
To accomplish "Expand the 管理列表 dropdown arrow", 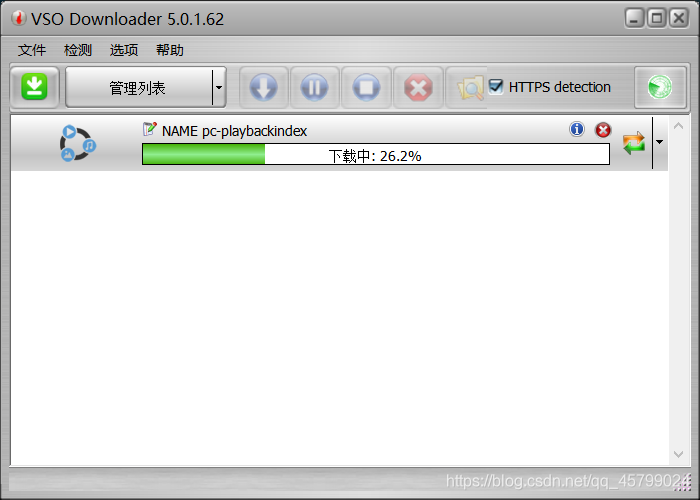I will tap(219, 87).
